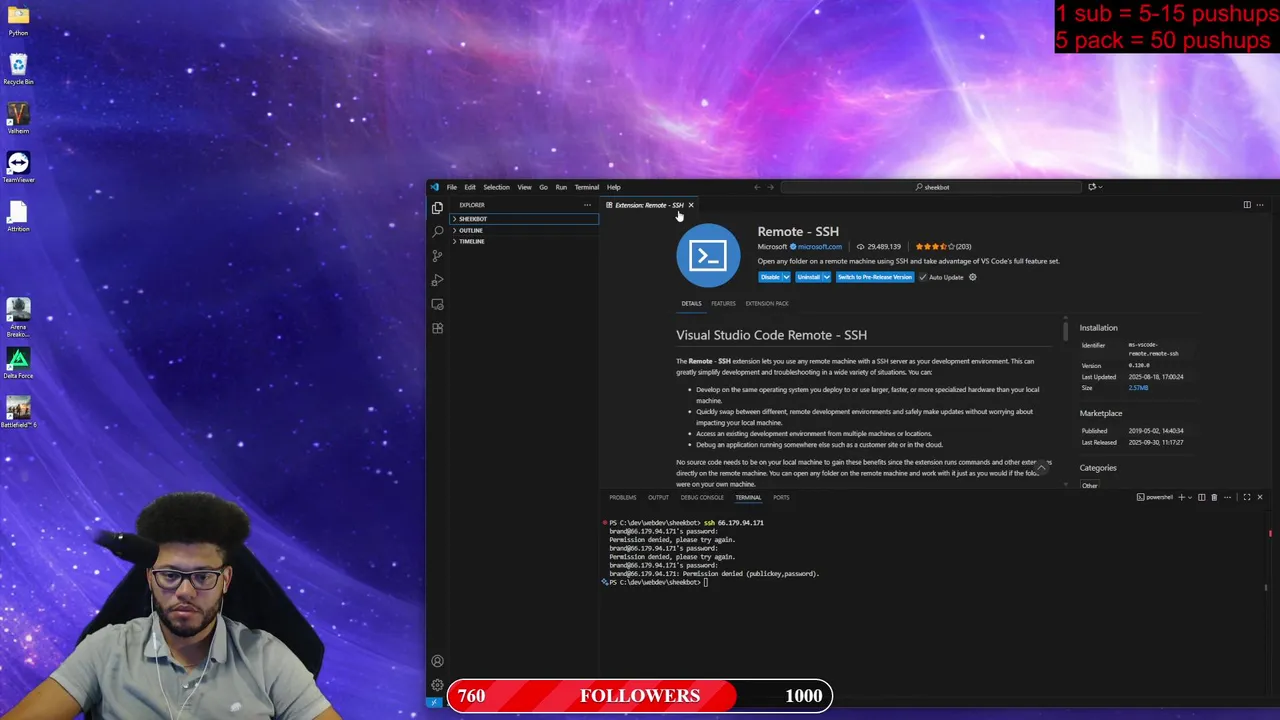Switch to the PORTS panel tab
The height and width of the screenshot is (720, 1280).
coord(781,497)
